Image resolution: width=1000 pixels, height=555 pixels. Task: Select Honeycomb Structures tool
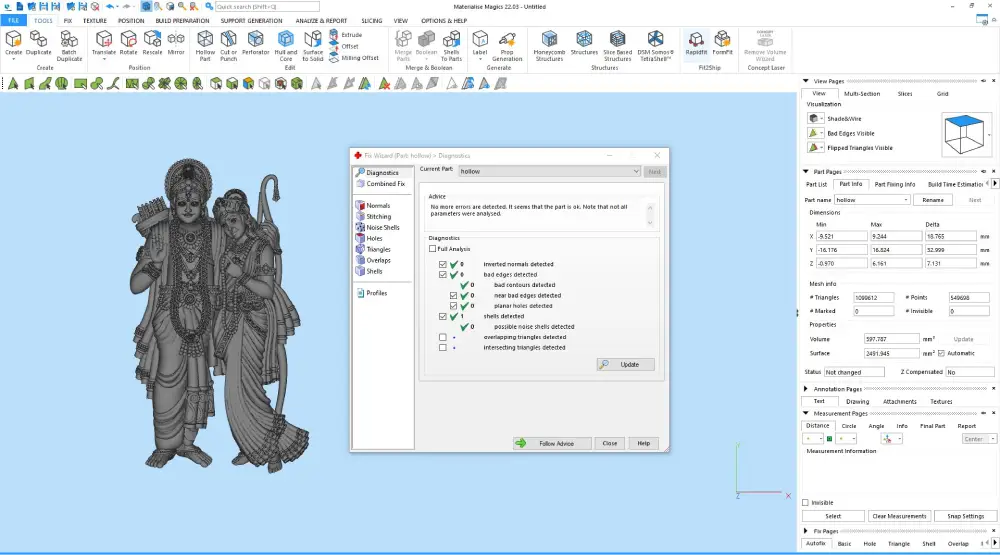pos(549,46)
